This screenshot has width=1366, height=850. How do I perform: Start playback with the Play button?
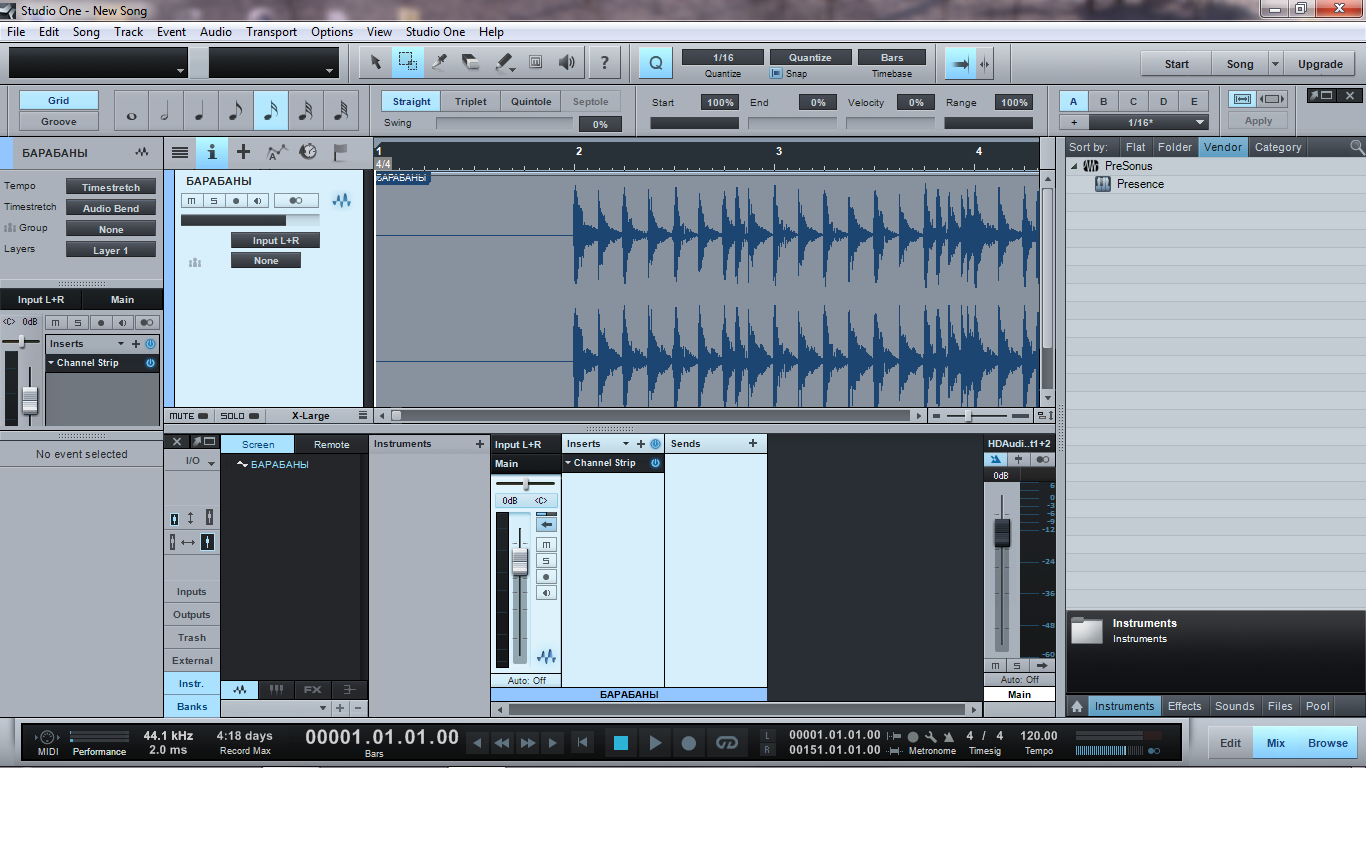click(x=655, y=743)
